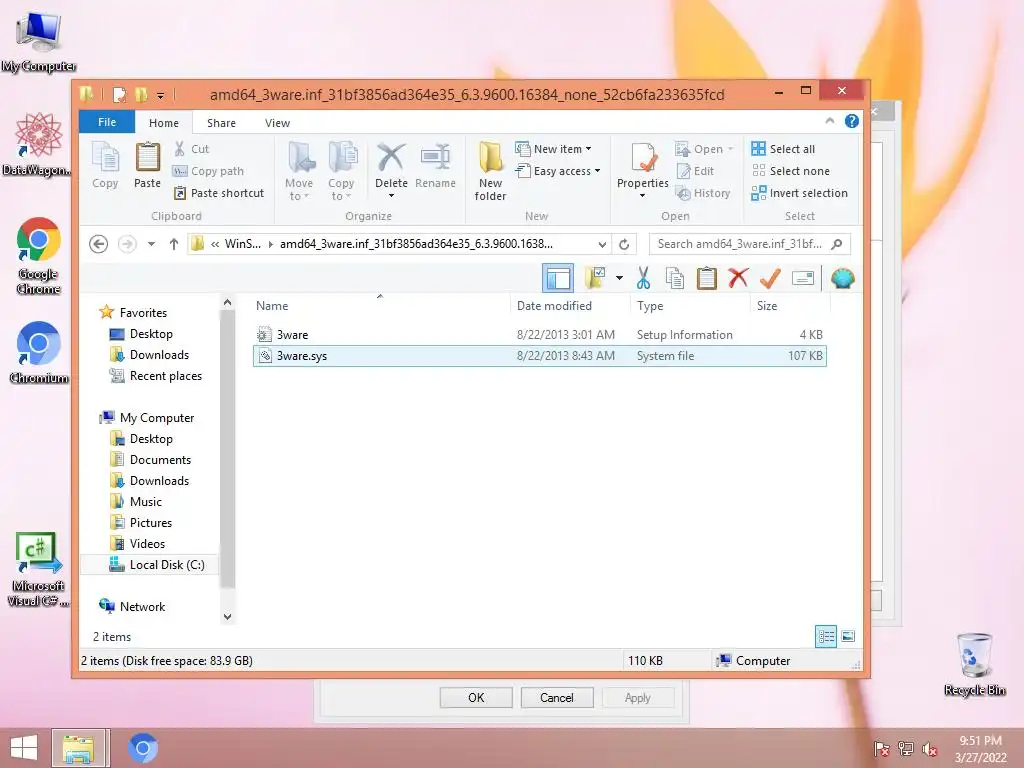
Task: Click the scissors icon in lower toolbar
Action: click(643, 278)
